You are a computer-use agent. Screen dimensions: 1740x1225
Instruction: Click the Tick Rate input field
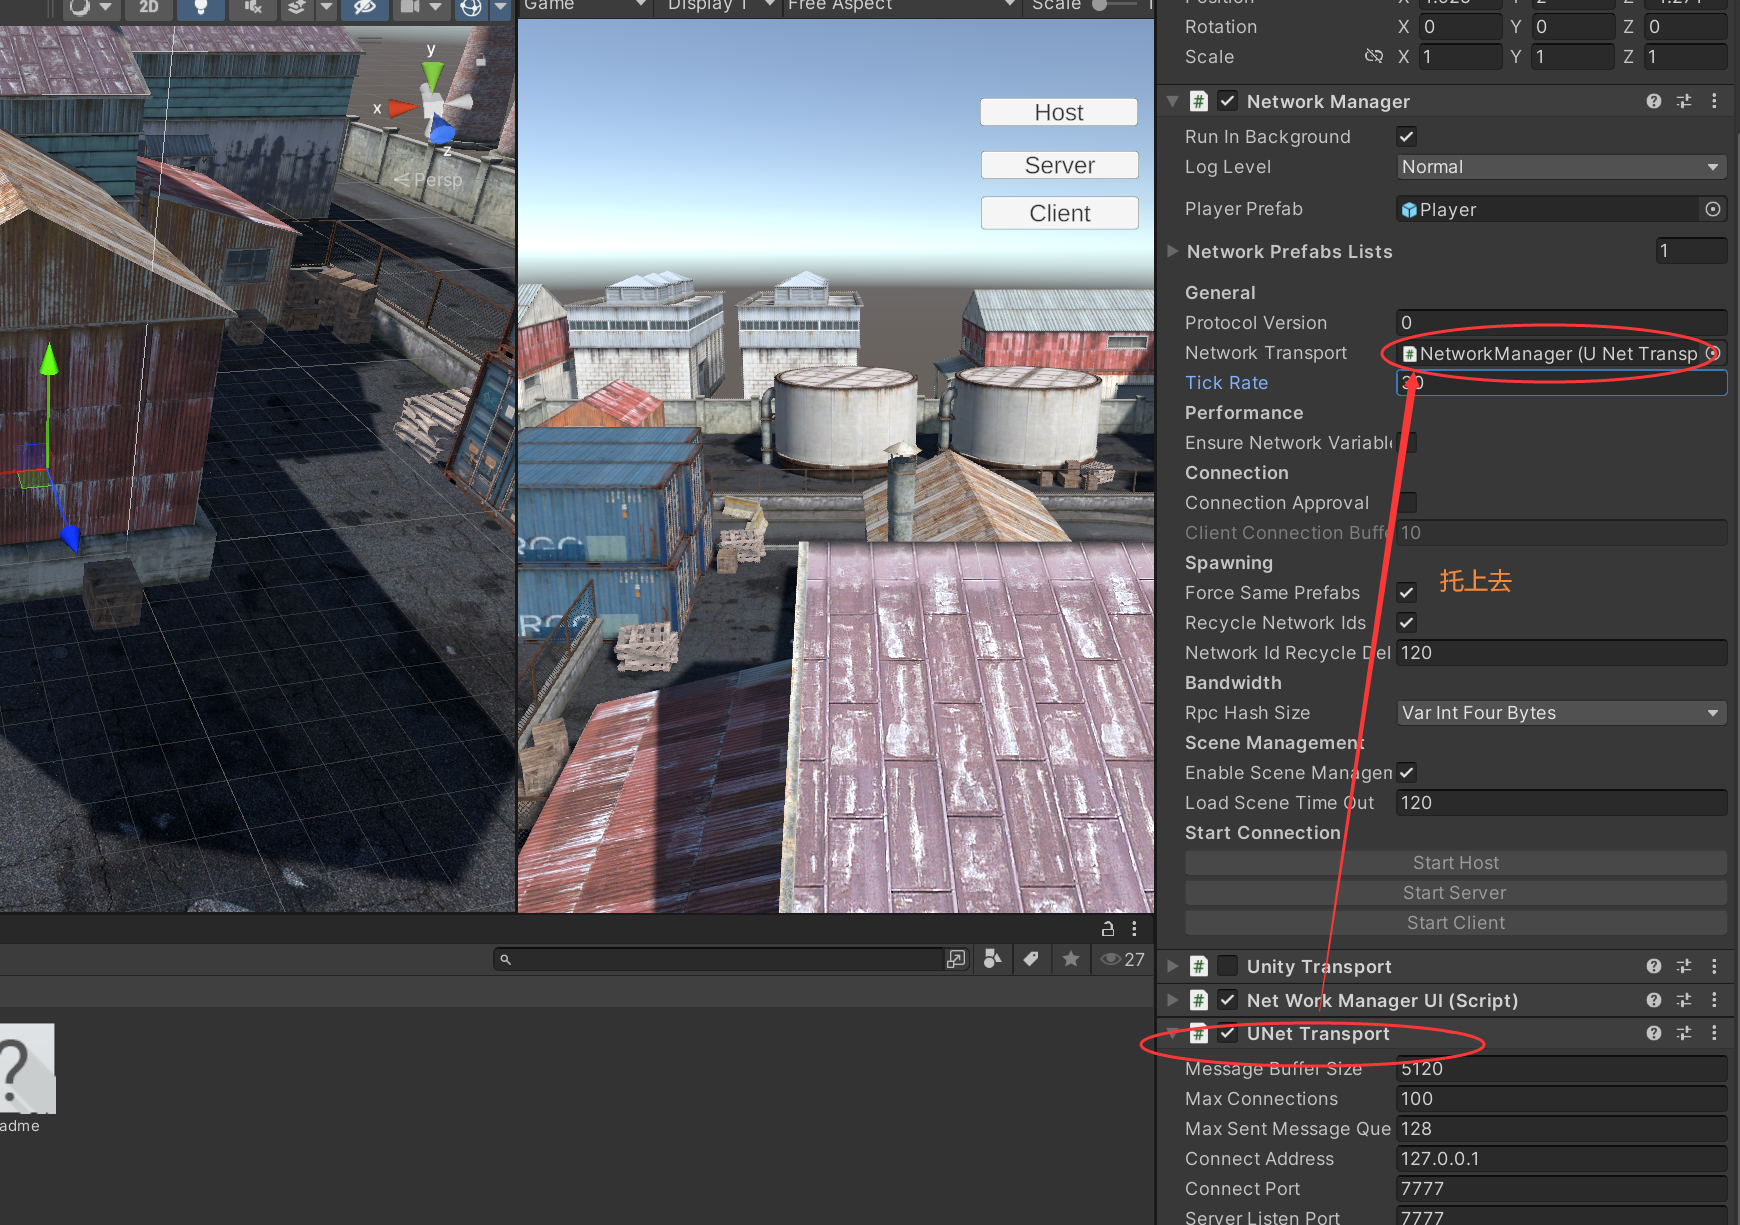1561,383
